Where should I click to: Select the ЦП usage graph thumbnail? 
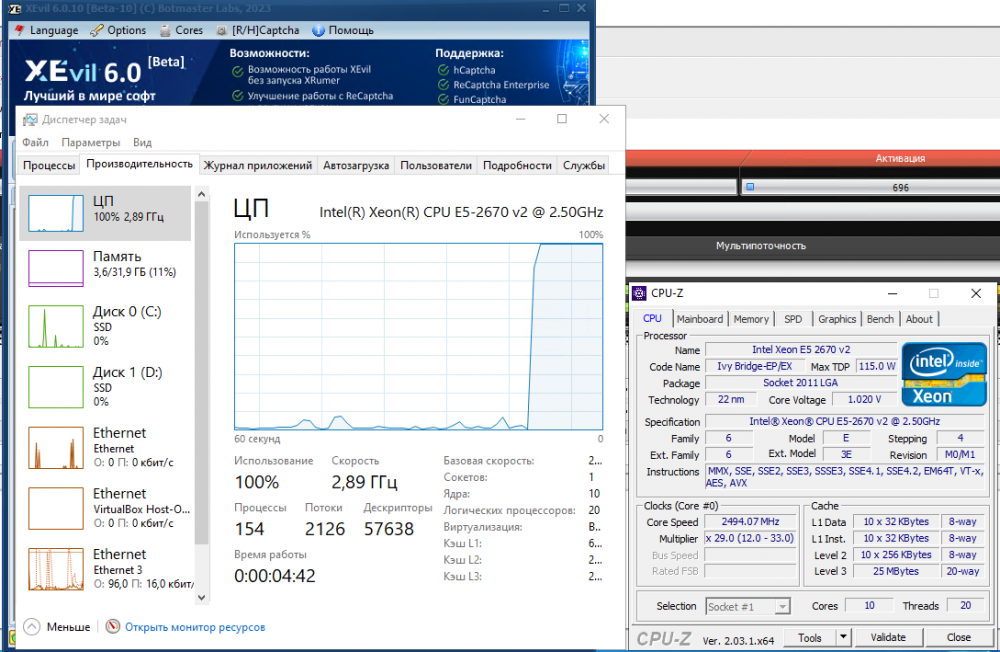56,213
